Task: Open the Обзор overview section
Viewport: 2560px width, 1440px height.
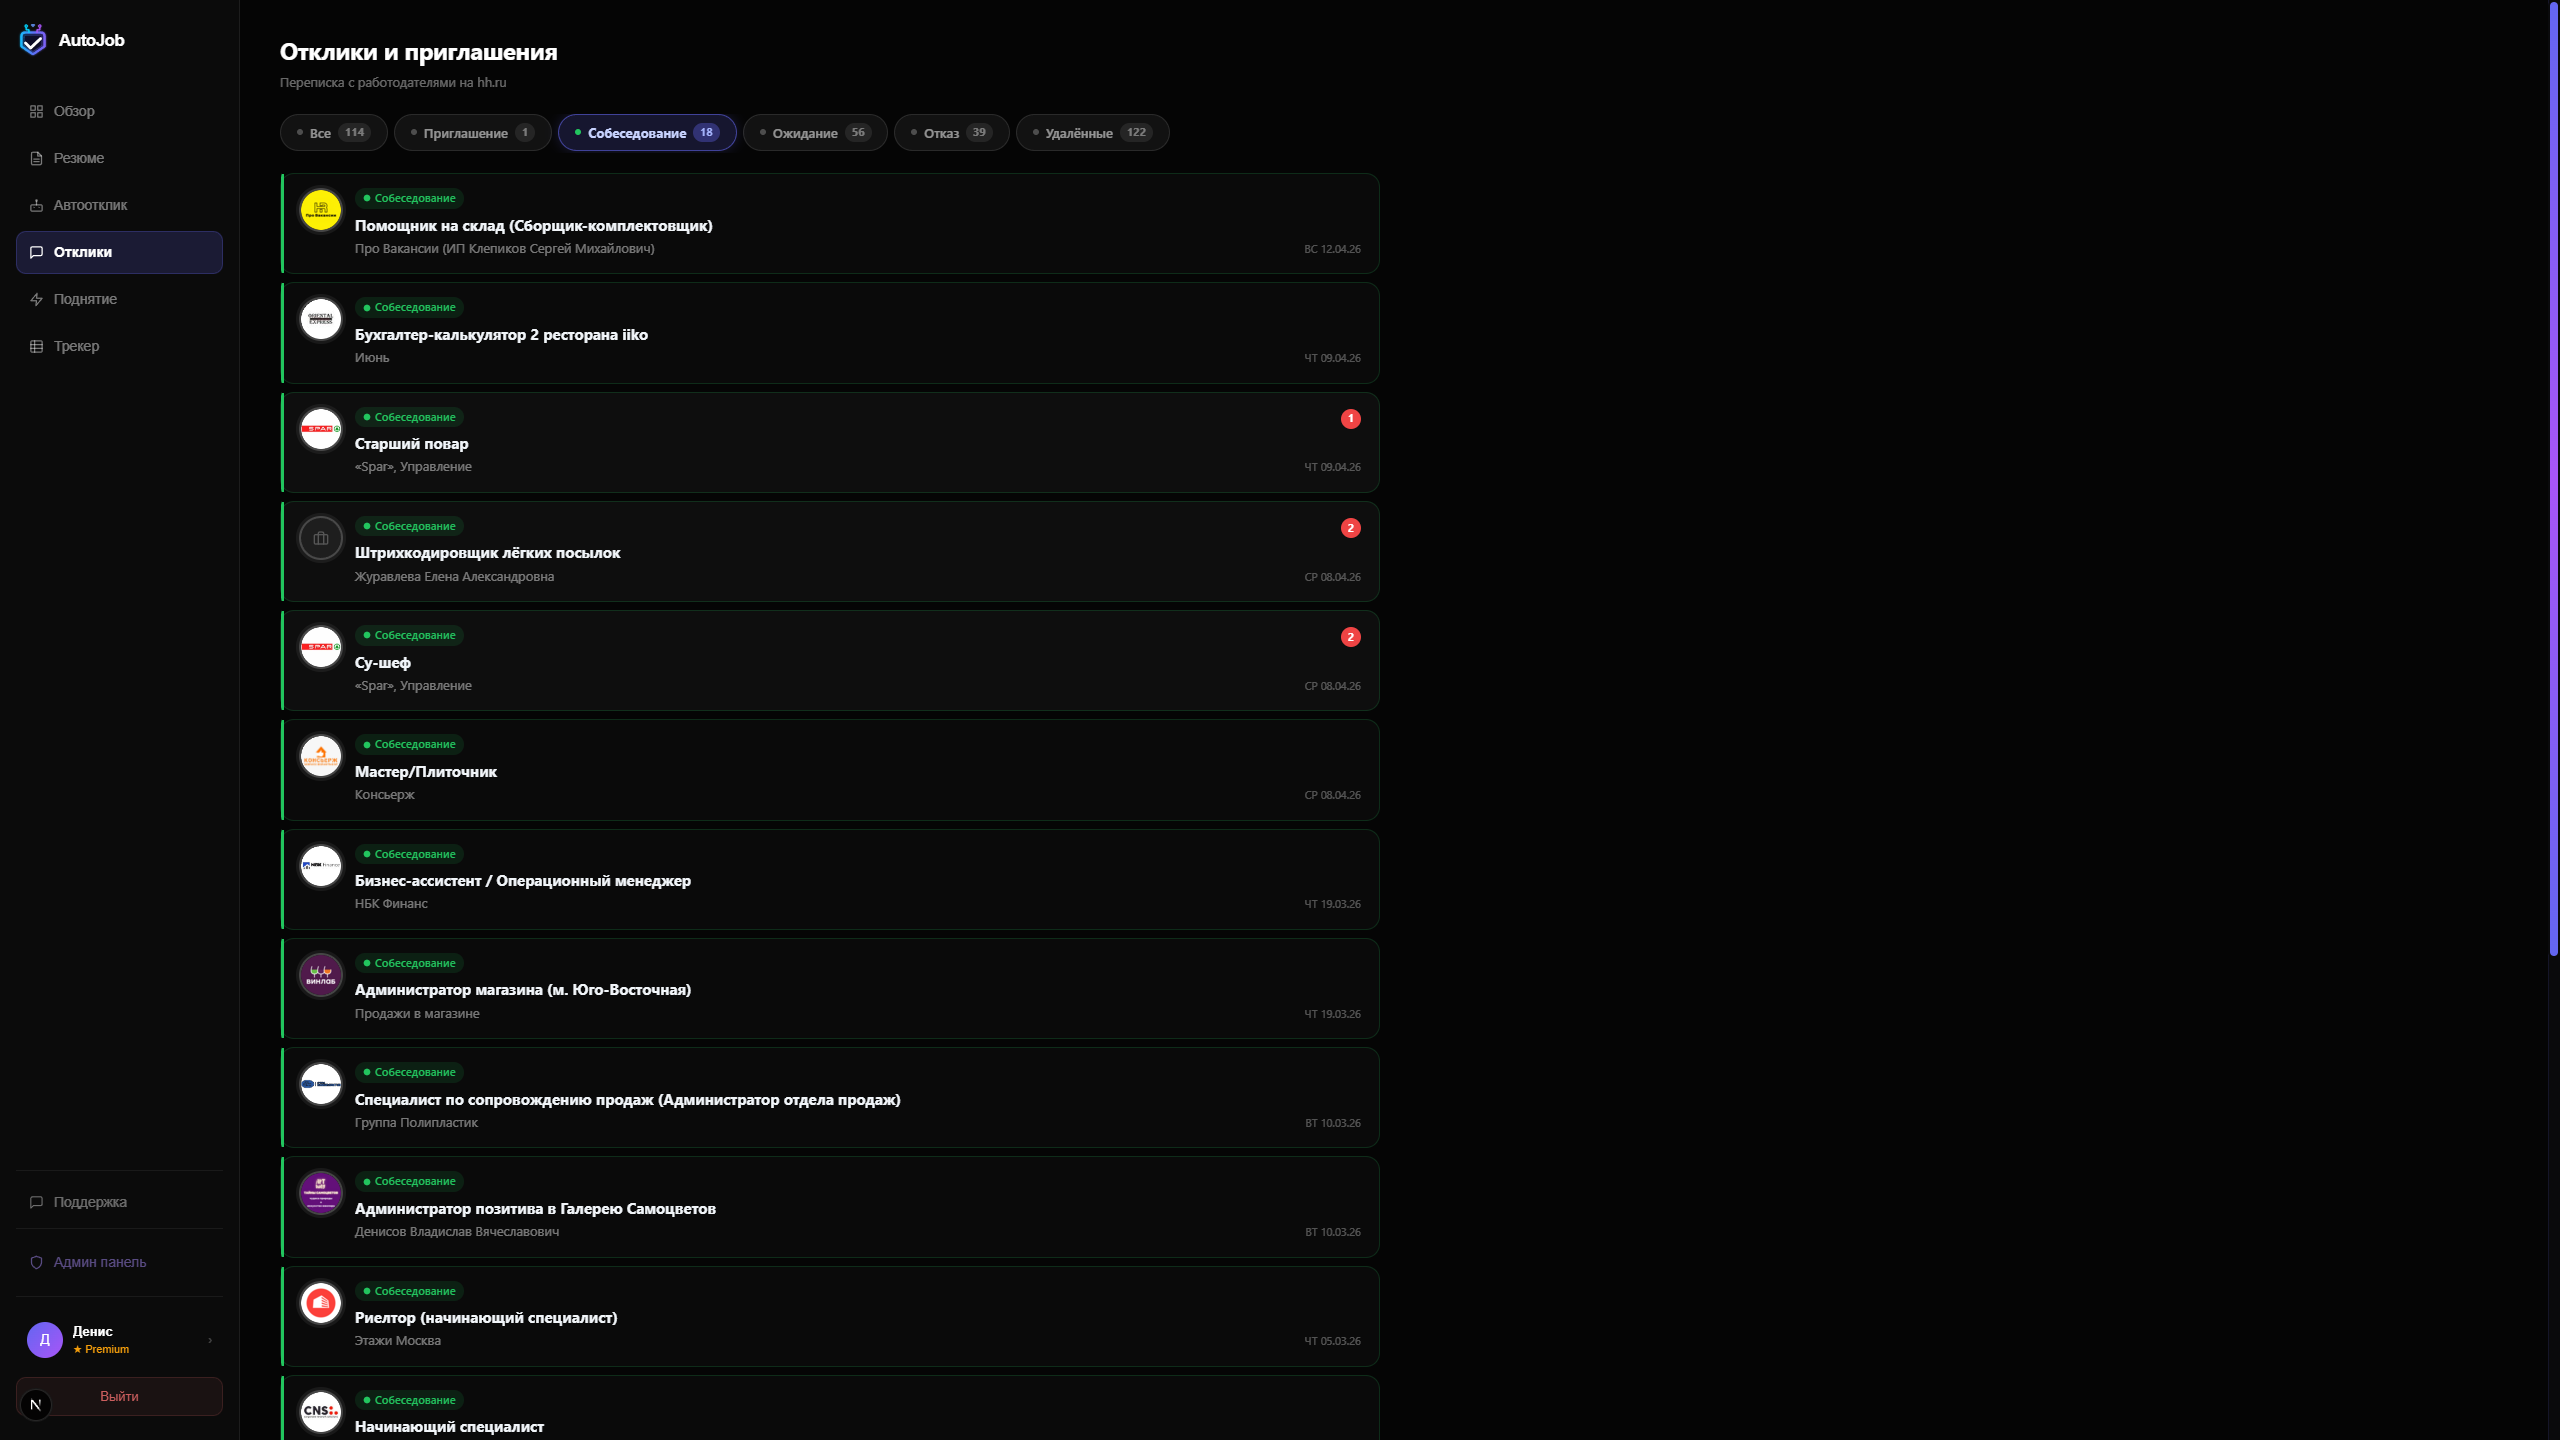Action: [x=74, y=111]
